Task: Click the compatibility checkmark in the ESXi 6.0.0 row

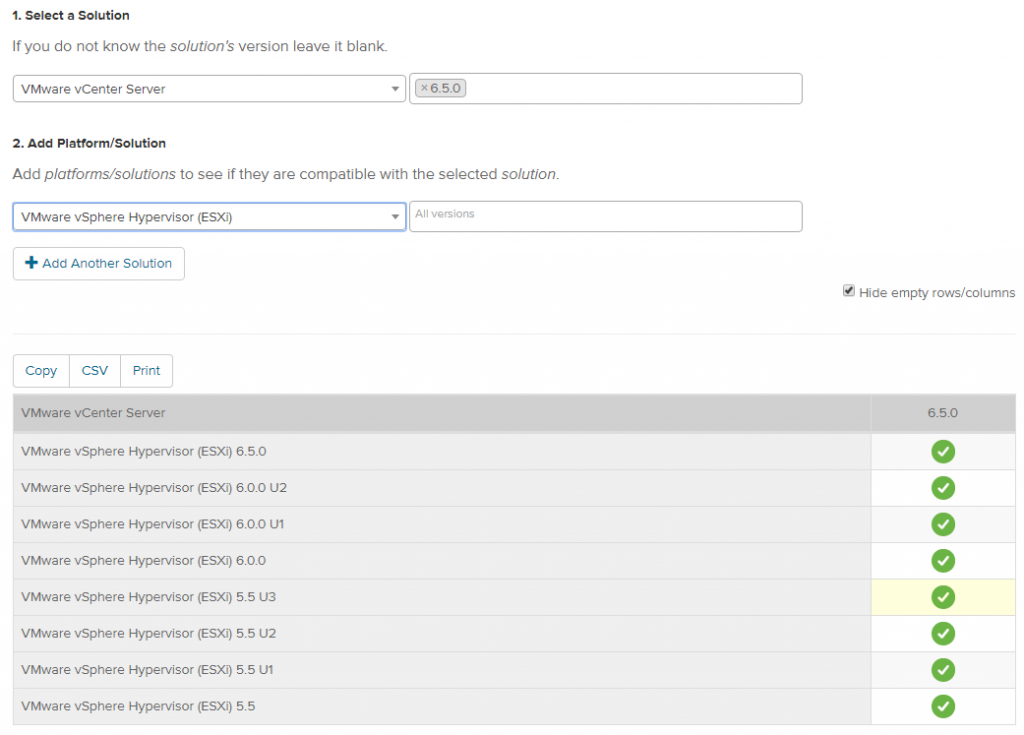Action: tap(942, 560)
